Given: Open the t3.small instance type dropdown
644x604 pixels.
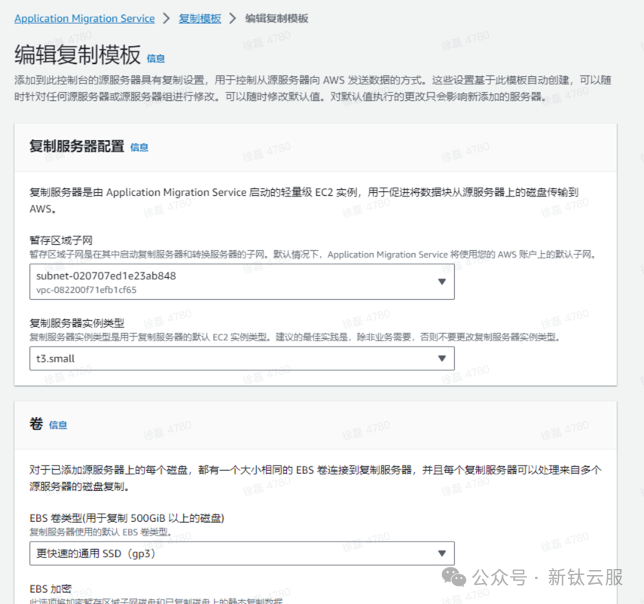Looking at the screenshot, I should tap(242, 358).
